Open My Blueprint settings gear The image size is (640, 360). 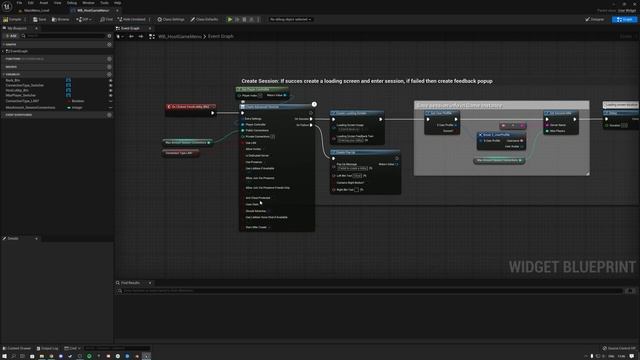click(109, 36)
